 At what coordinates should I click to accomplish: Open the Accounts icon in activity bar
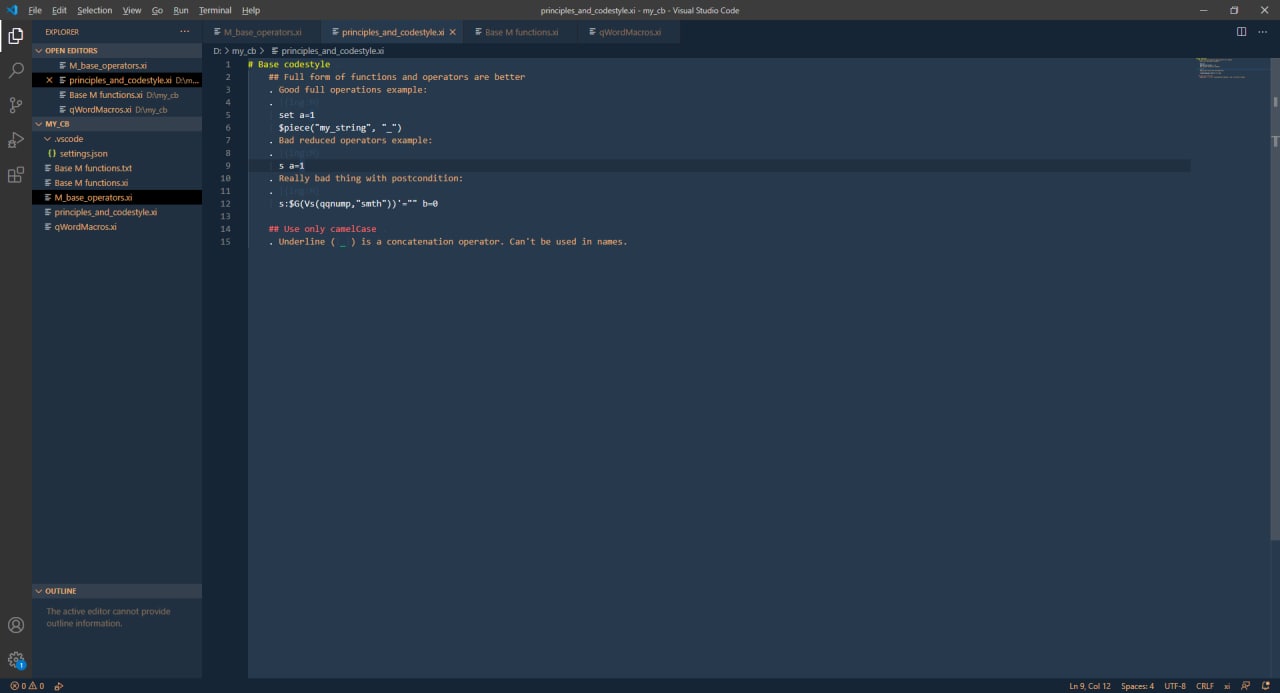[x=16, y=625]
